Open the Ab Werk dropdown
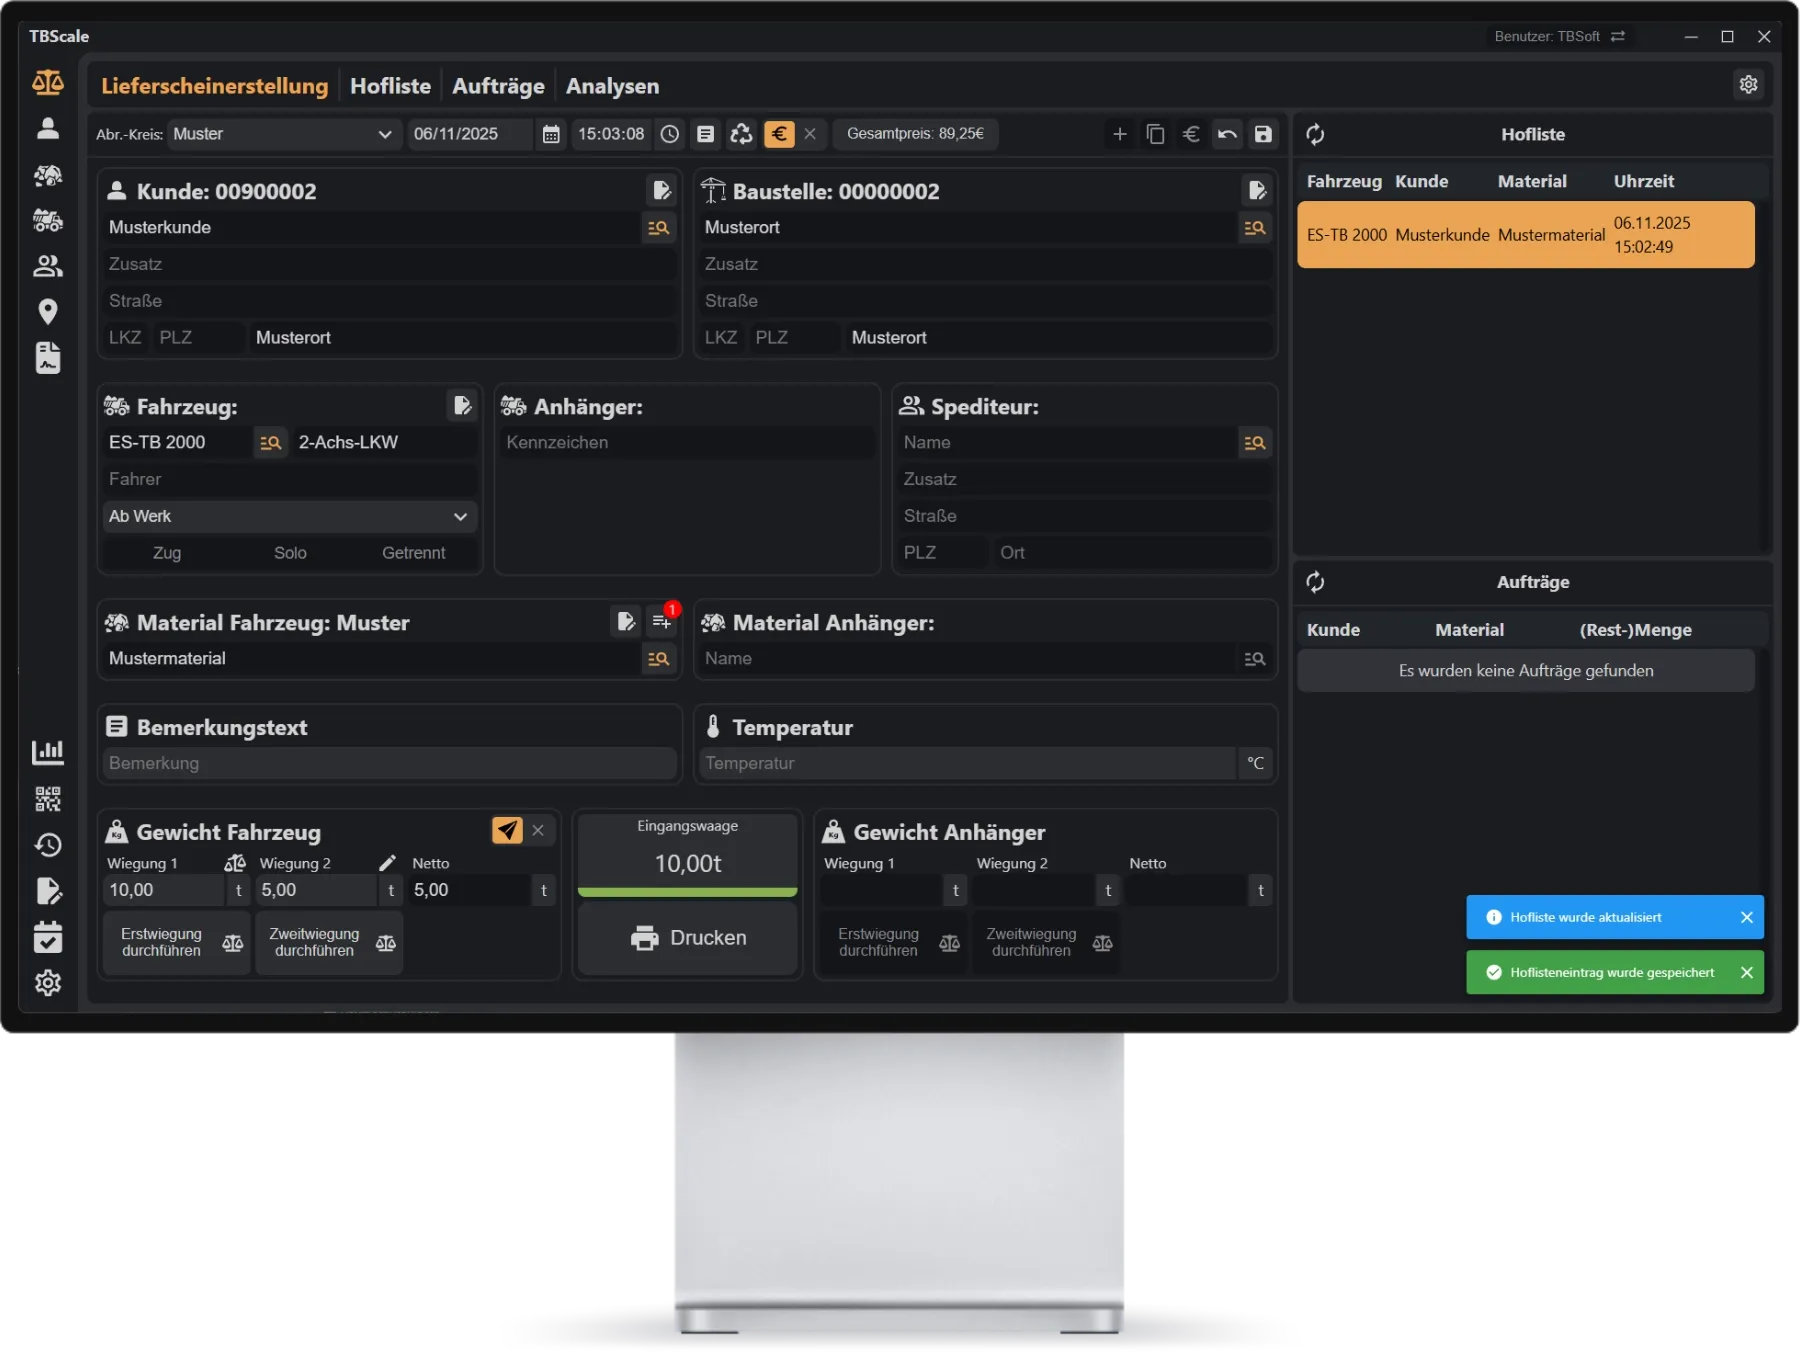The height and width of the screenshot is (1352, 1800). [x=289, y=516]
